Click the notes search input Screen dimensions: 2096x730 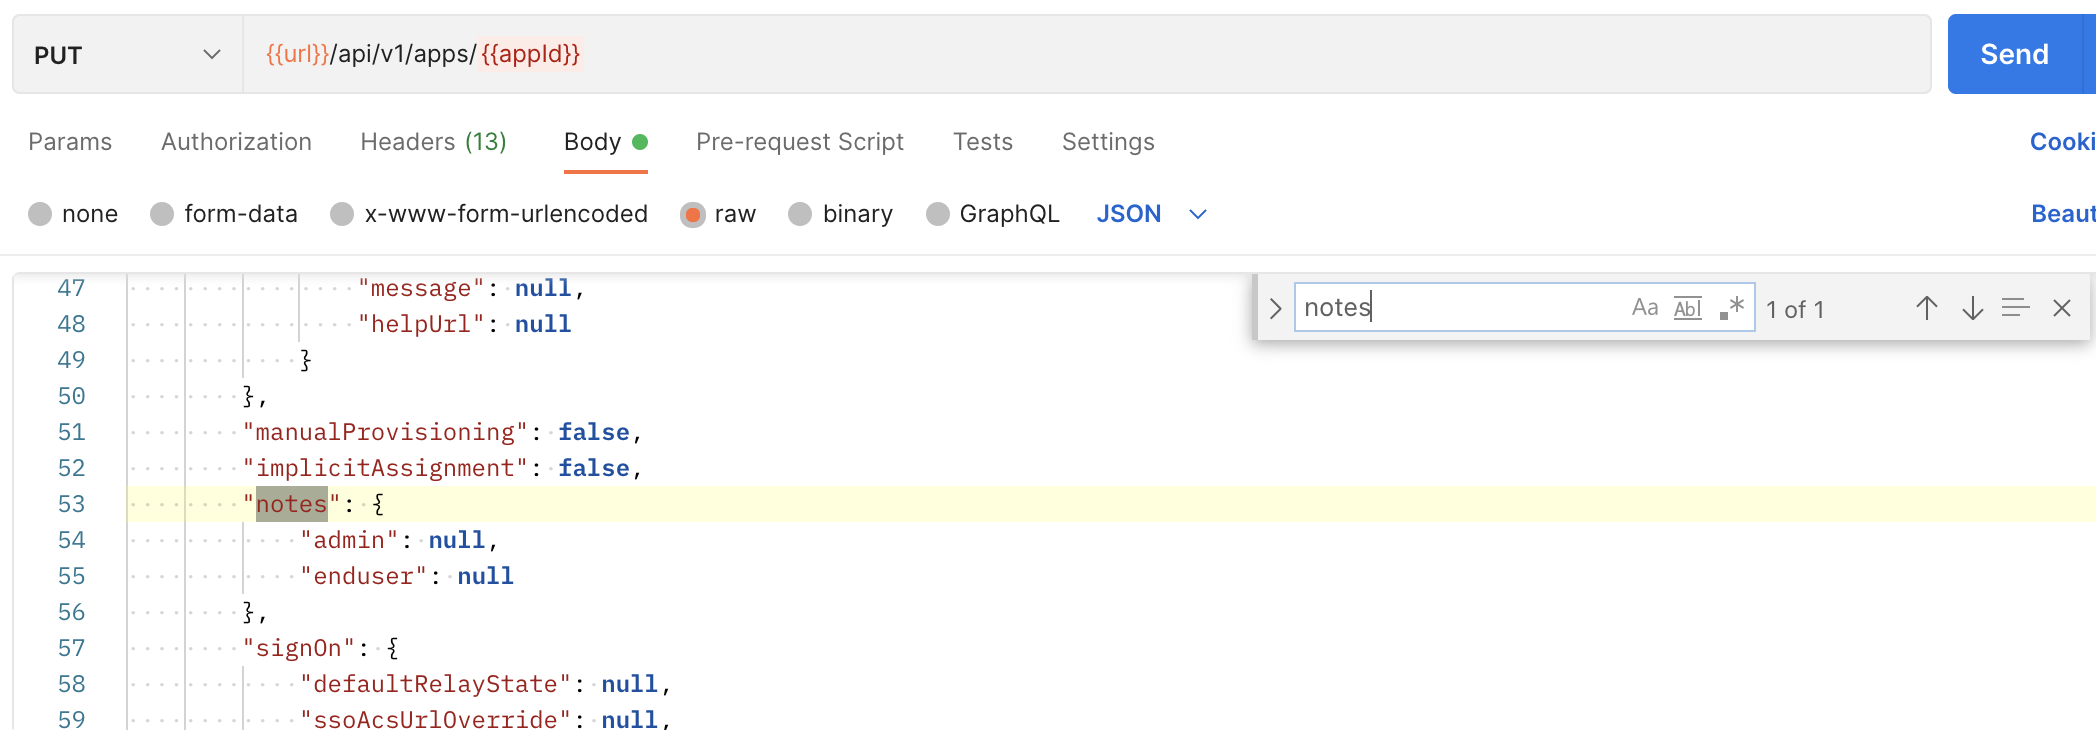(x=1460, y=308)
